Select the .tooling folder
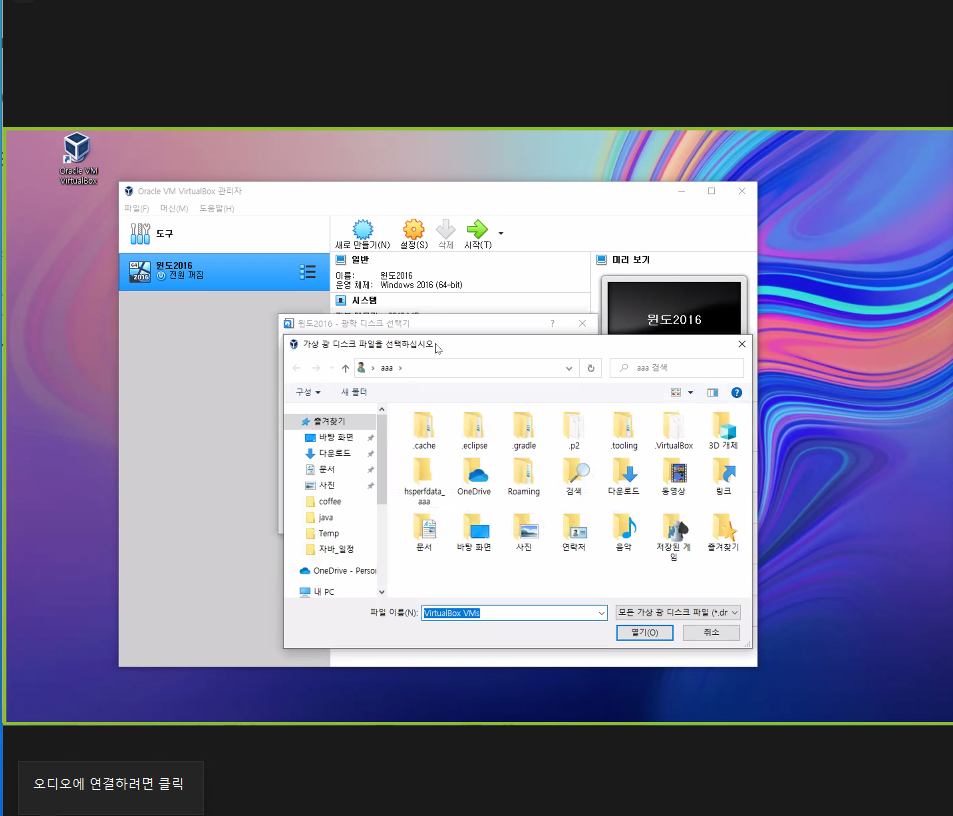Image resolution: width=953 pixels, height=816 pixels. pyautogui.click(x=624, y=431)
